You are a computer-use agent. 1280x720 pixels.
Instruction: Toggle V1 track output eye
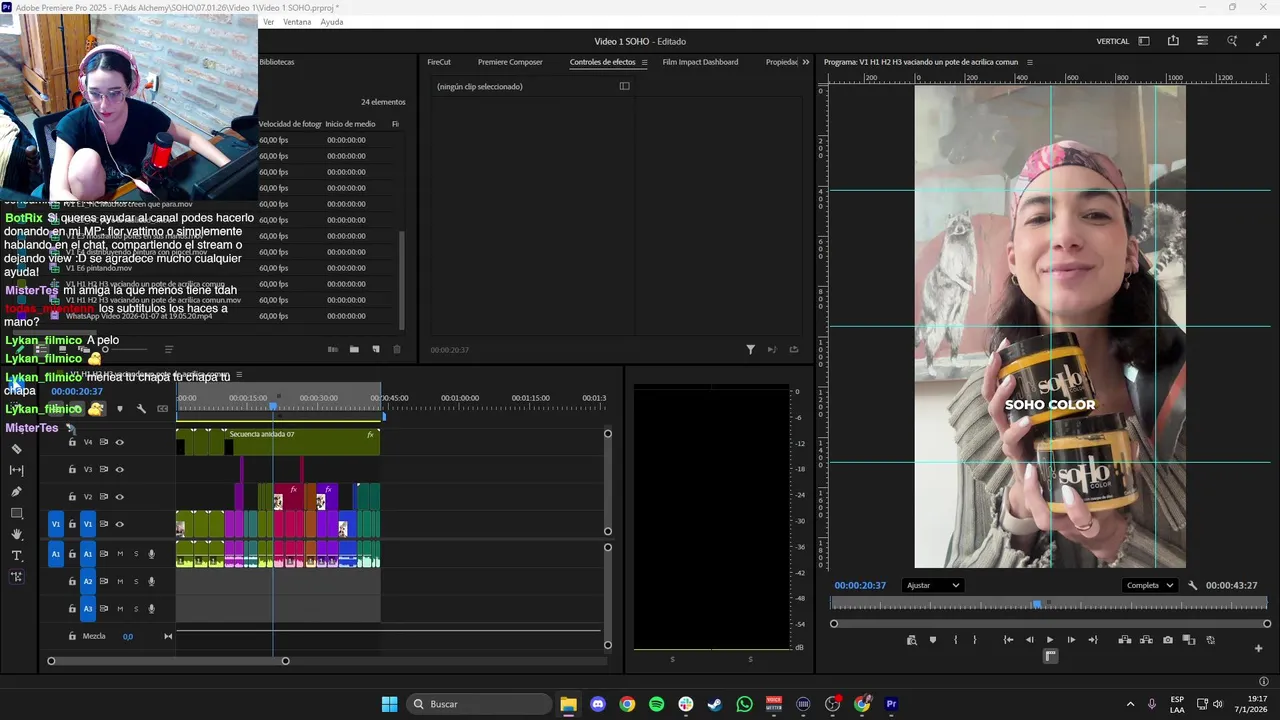[x=119, y=524]
